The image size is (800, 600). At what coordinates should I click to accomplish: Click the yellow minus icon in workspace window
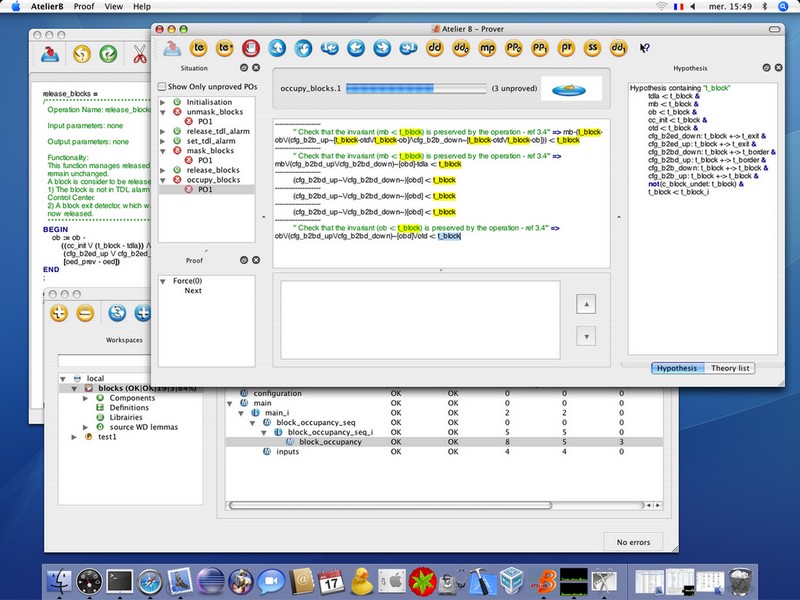[x=85, y=313]
